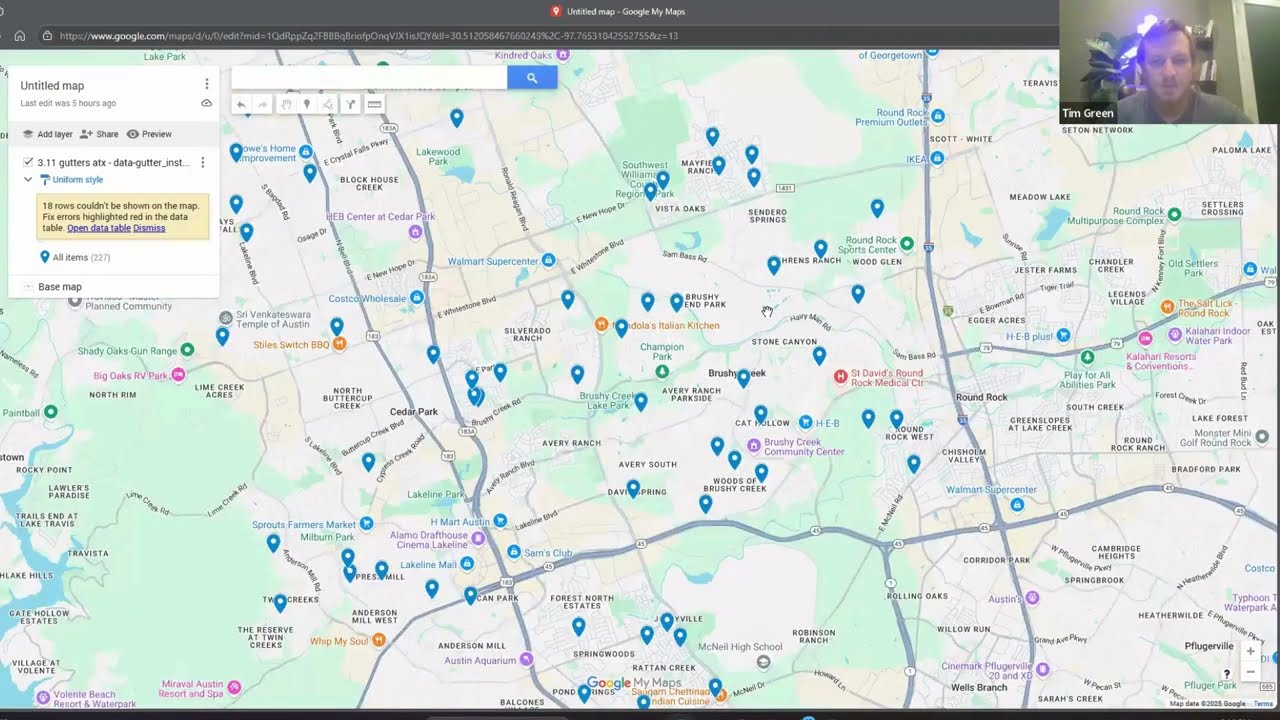The image size is (1280, 720).
Task: Click the Terms link at map corner
Action: coord(1263,704)
